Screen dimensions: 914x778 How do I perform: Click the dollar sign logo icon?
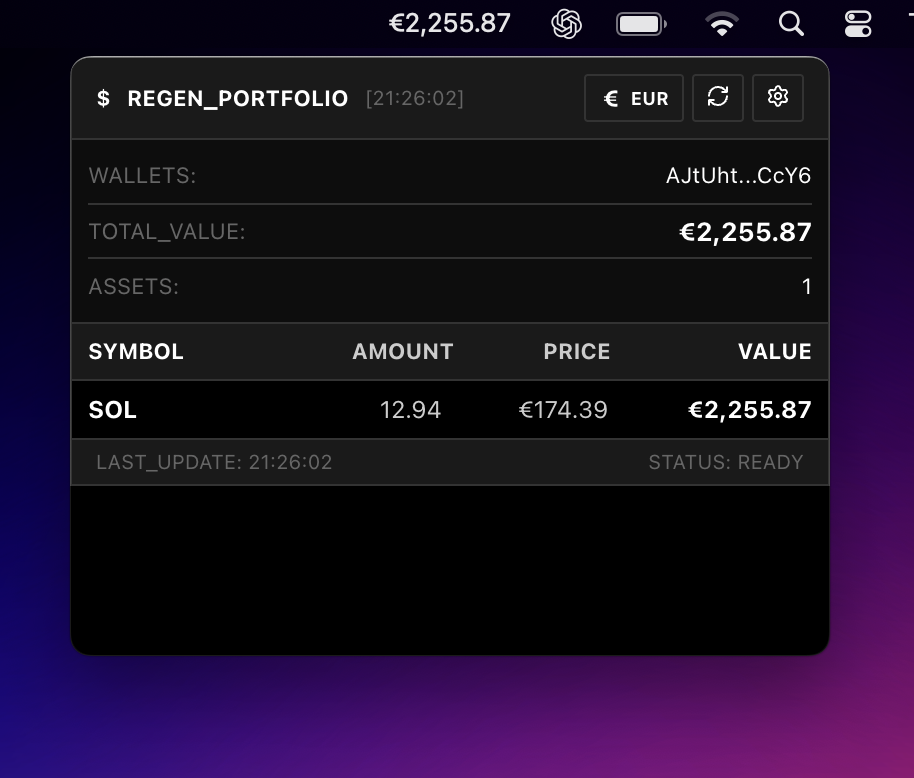coord(103,99)
